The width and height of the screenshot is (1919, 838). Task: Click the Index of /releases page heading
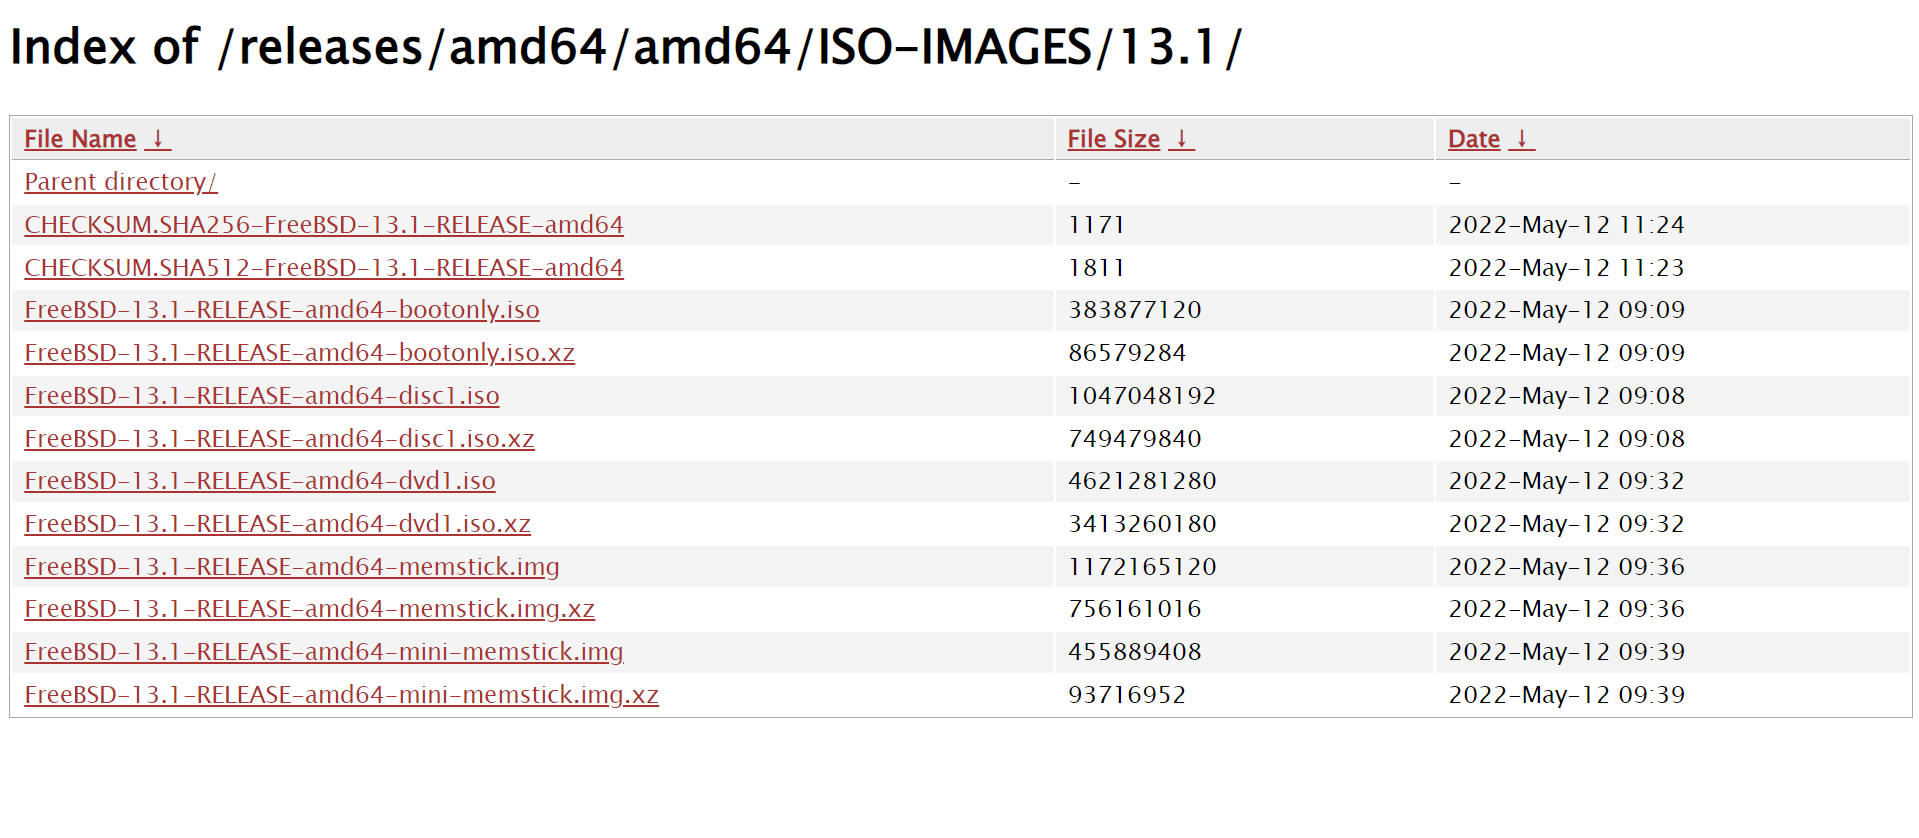point(626,47)
